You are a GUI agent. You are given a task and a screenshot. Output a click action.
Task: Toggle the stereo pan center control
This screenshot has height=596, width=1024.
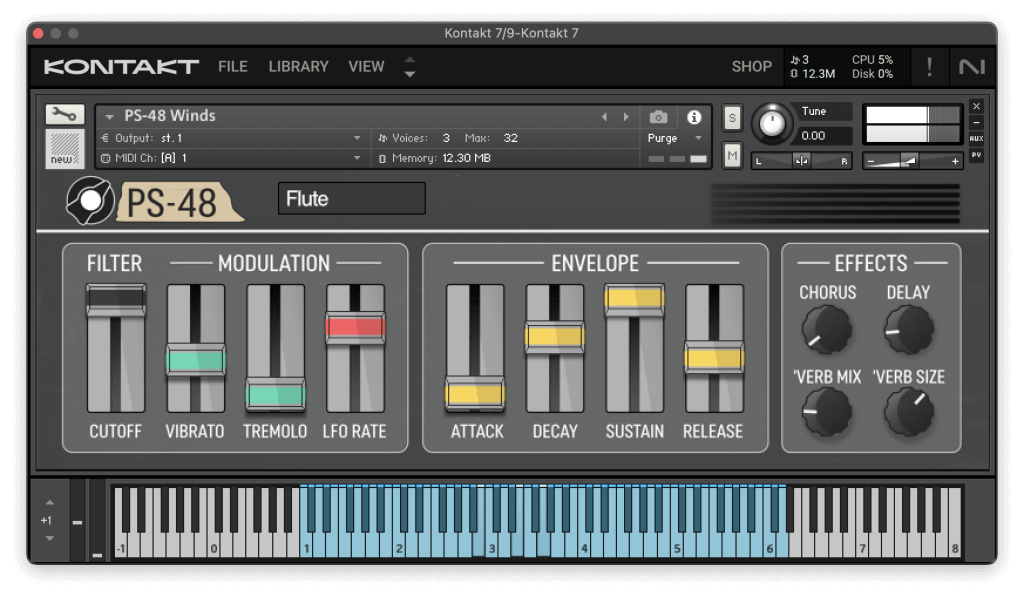800,160
